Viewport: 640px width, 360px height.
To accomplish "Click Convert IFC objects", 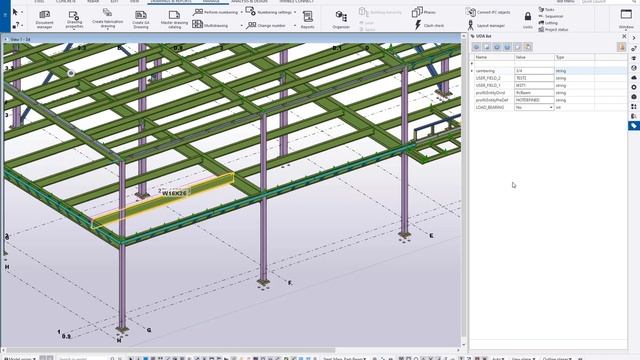I will click(x=488, y=12).
